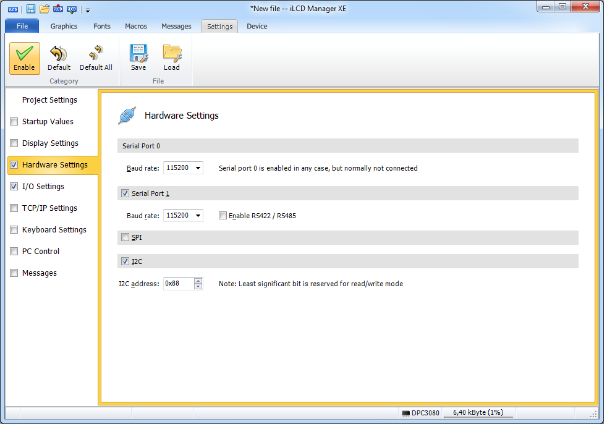
Task: Switch to the Graphics ribbon tab
Action: coord(64,26)
